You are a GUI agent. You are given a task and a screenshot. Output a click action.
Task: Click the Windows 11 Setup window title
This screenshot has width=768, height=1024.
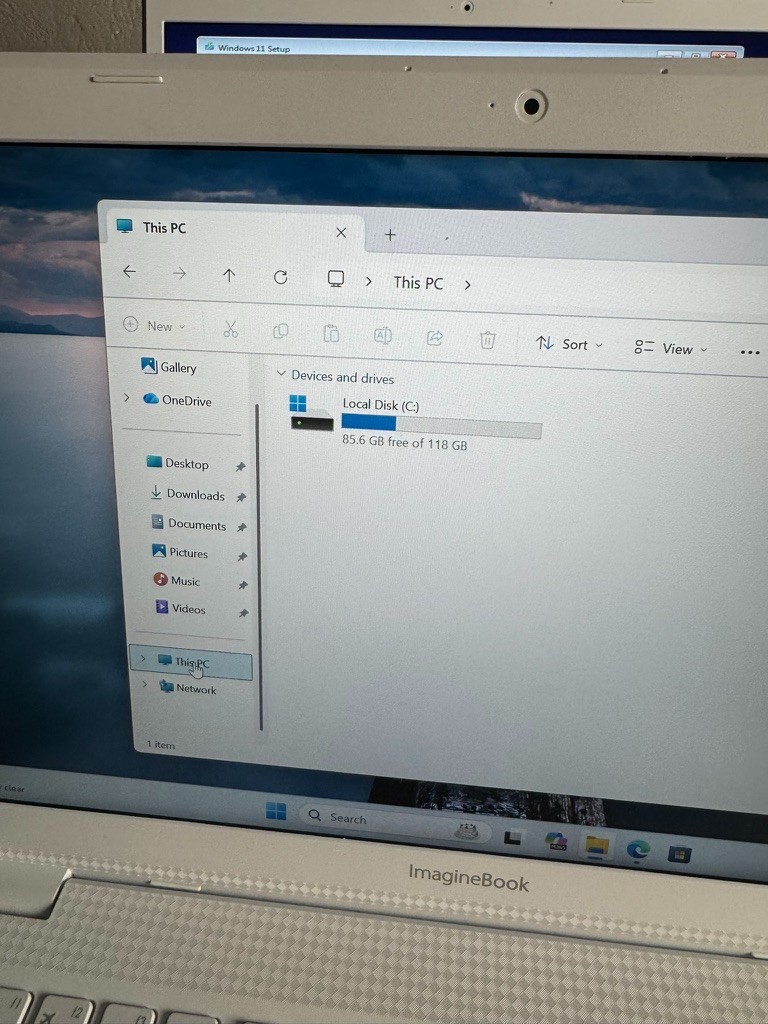[x=254, y=48]
